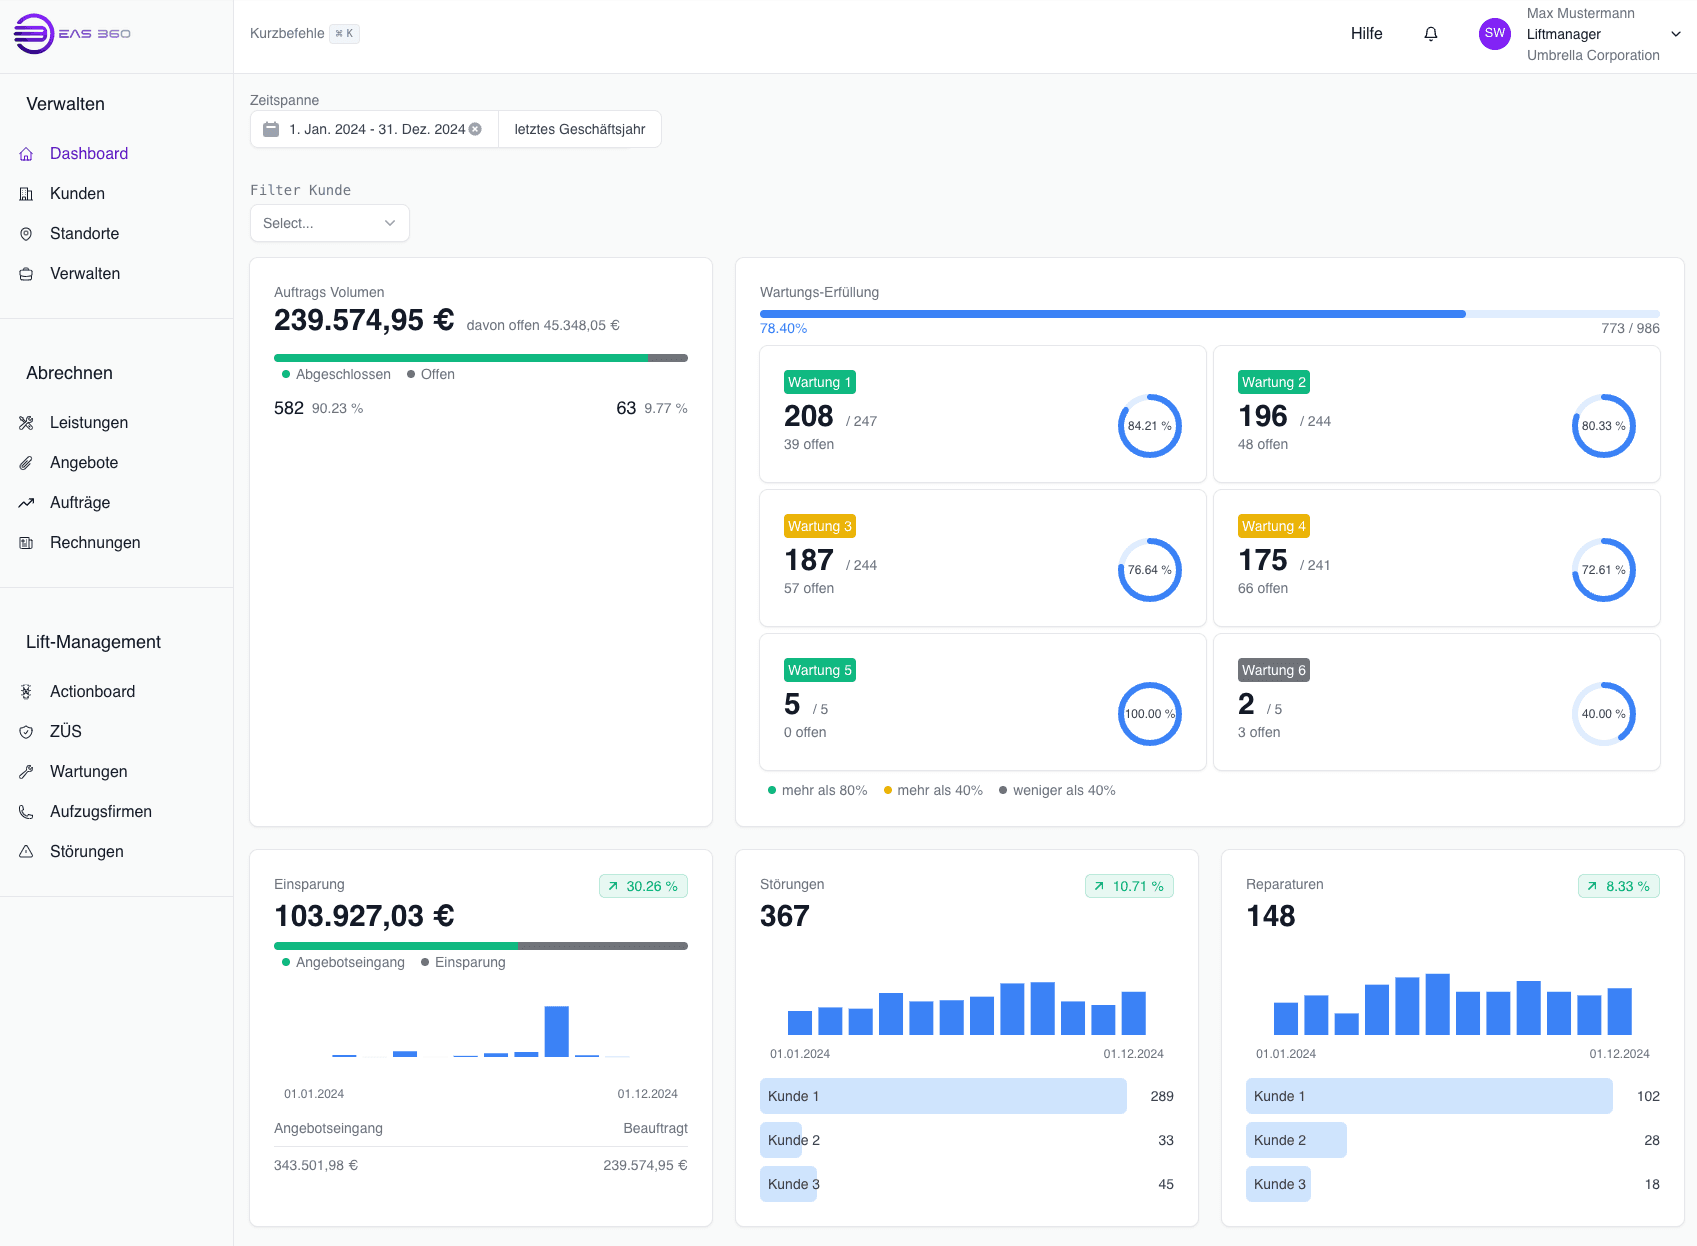Select Rechnungen in the sidebar
1697x1246 pixels.
94,542
